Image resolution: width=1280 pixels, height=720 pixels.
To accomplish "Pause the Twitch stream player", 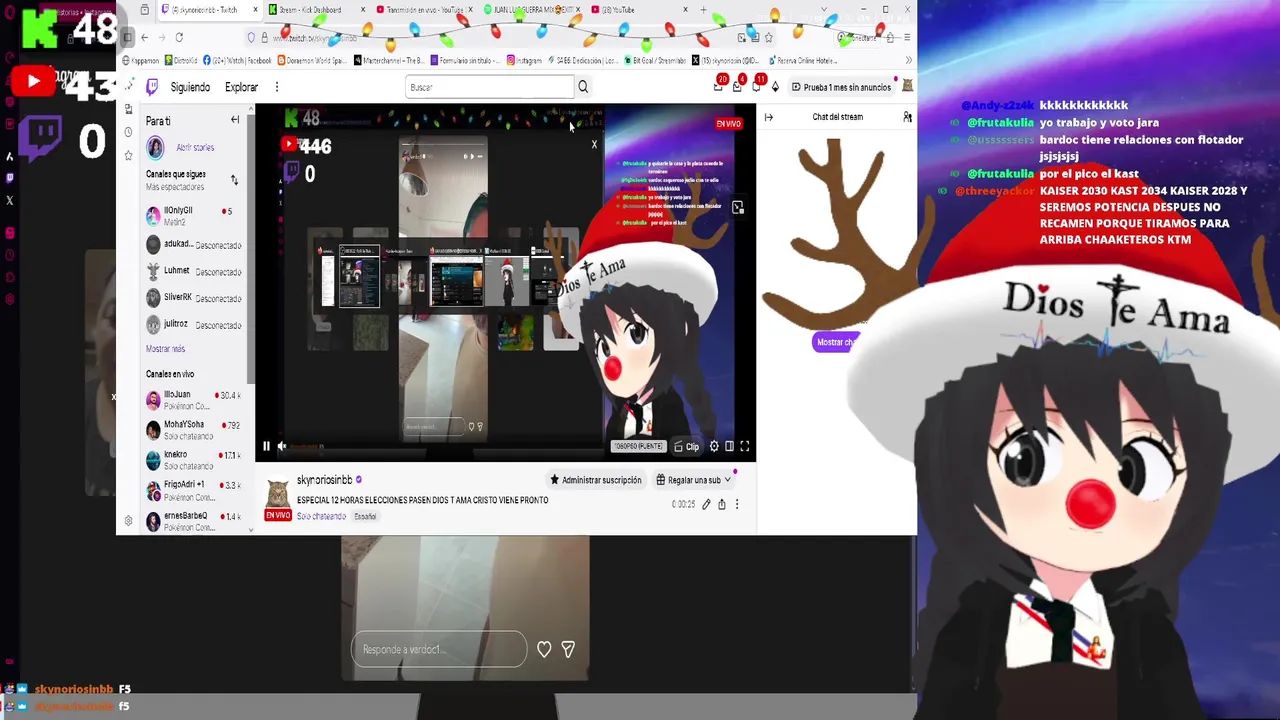I will (x=266, y=447).
